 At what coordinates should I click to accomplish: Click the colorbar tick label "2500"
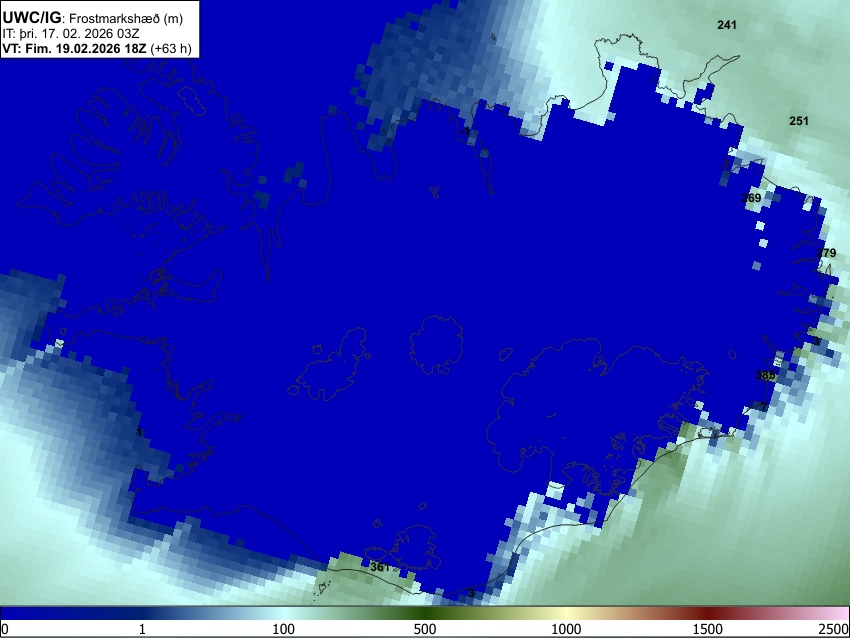pos(834,629)
